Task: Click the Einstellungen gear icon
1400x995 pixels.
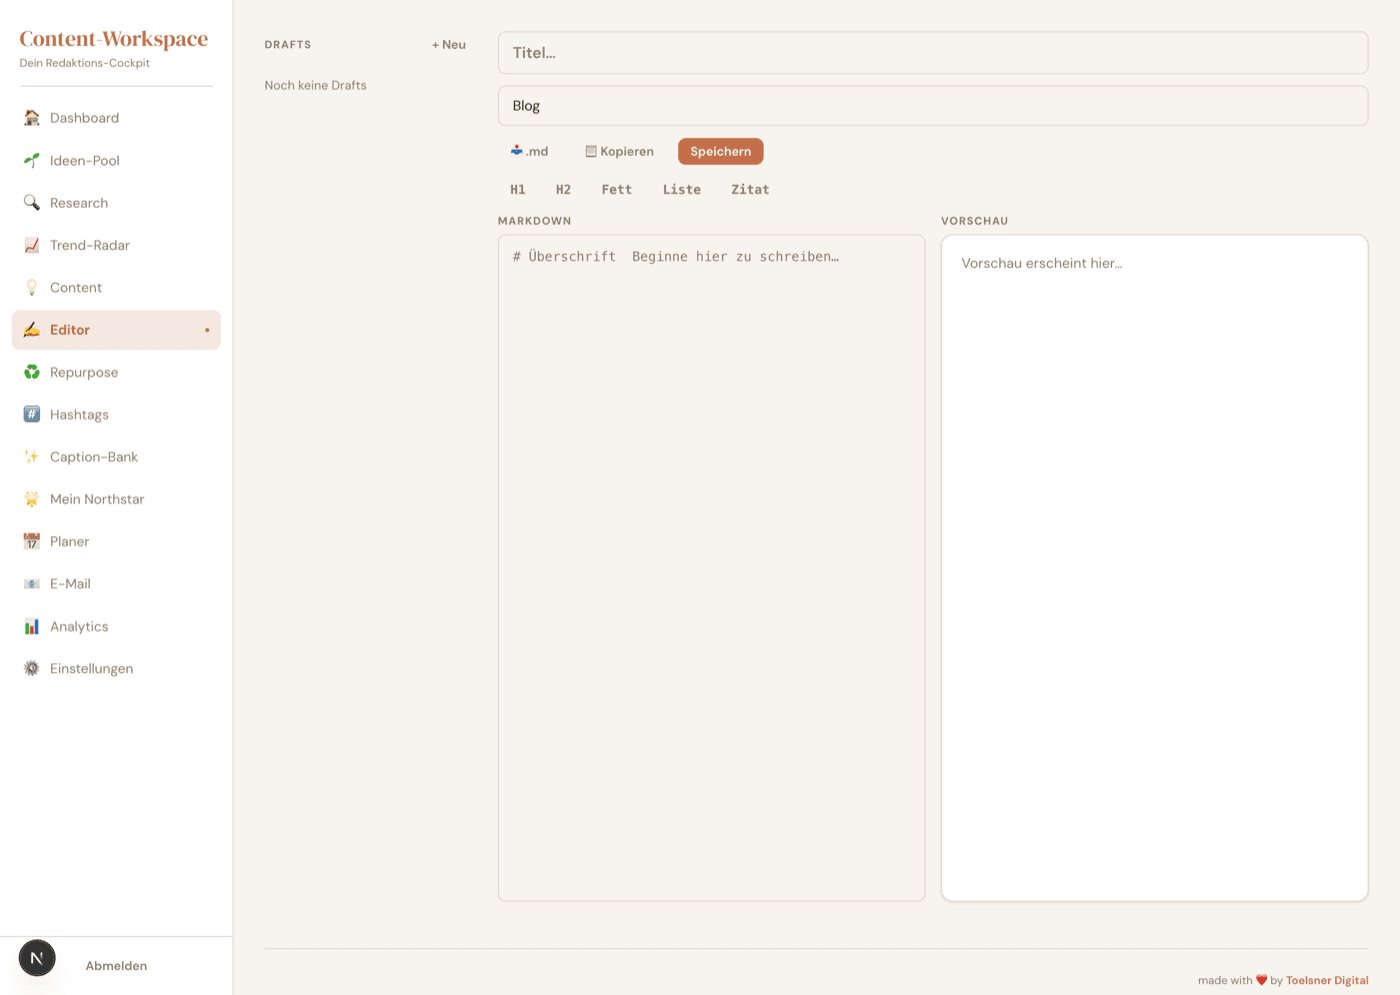Action: coord(32,668)
